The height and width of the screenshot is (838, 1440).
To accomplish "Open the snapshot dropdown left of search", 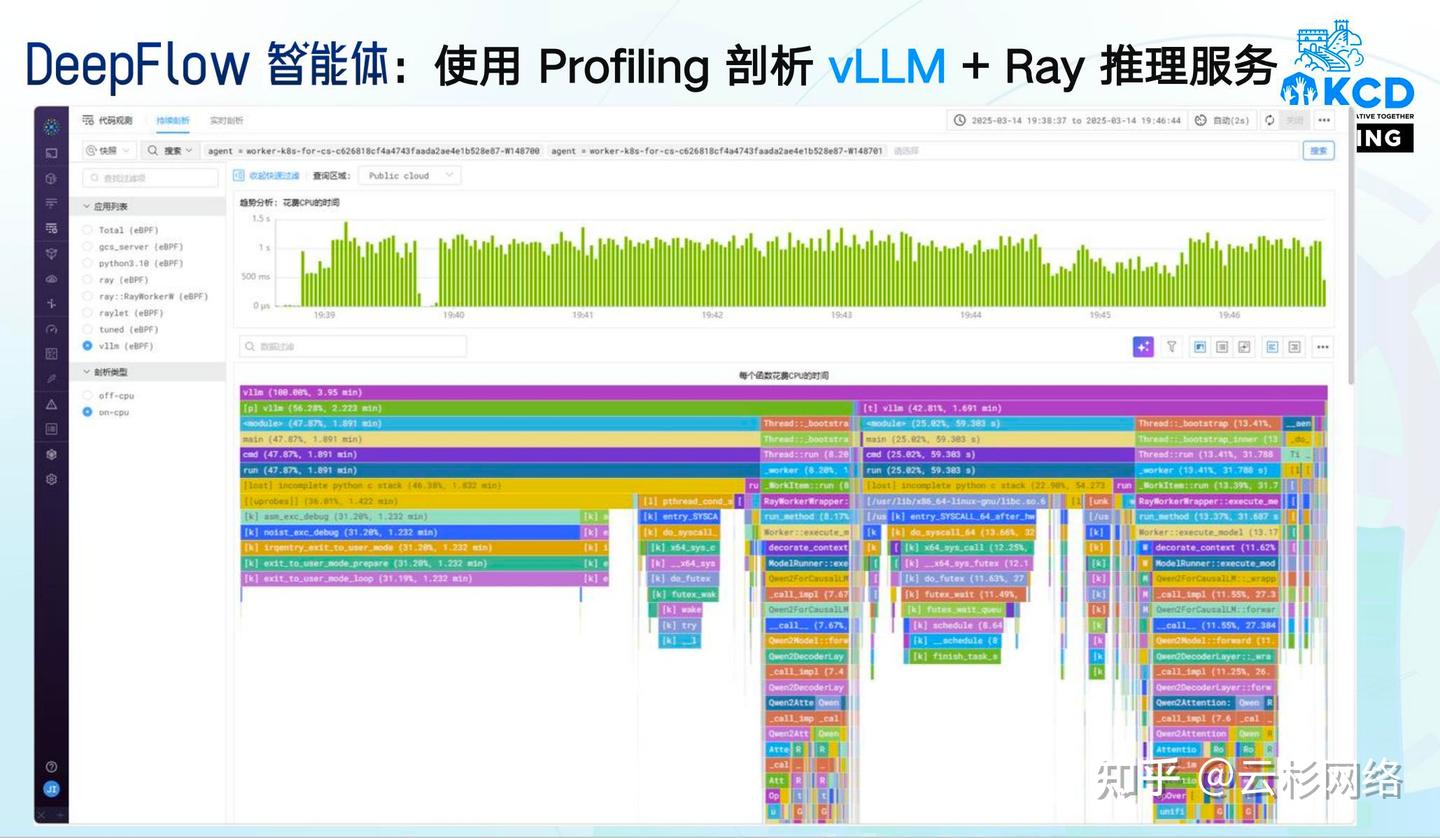I will [108, 151].
